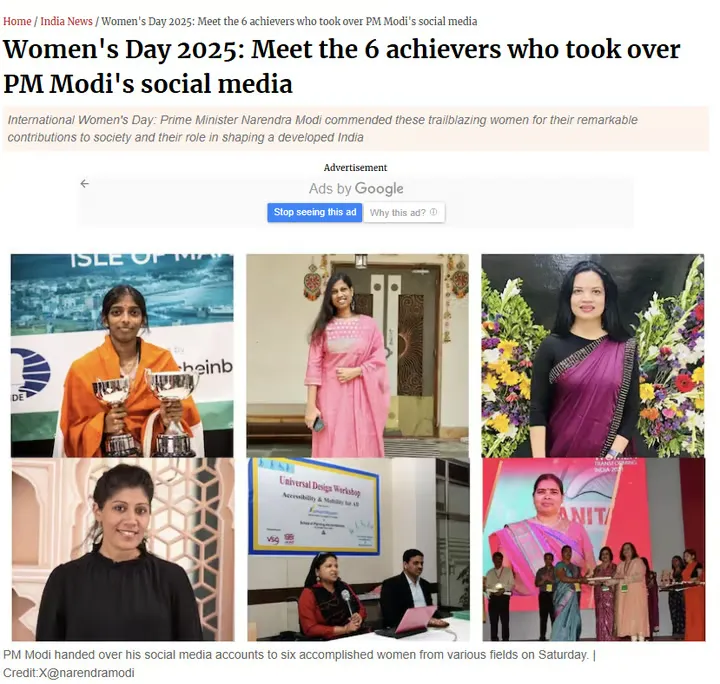Select photo of woman in purple saree

click(x=592, y=355)
